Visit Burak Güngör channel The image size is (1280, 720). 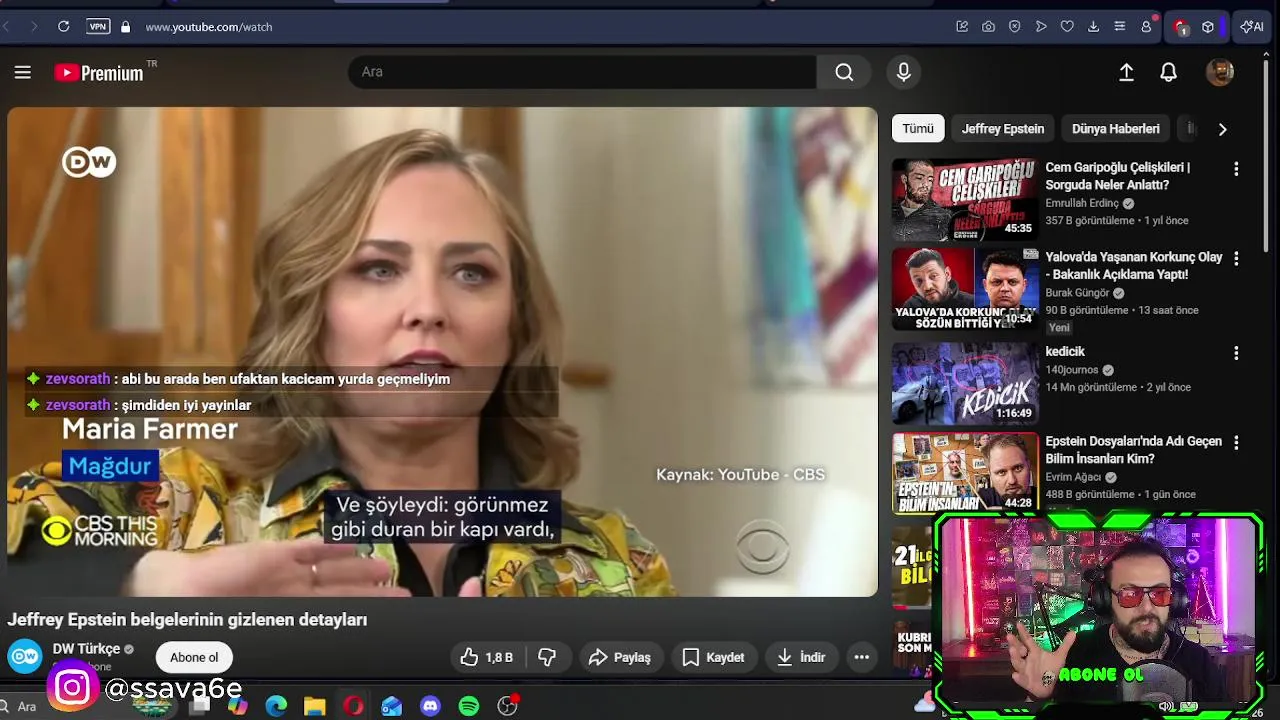pos(1077,293)
